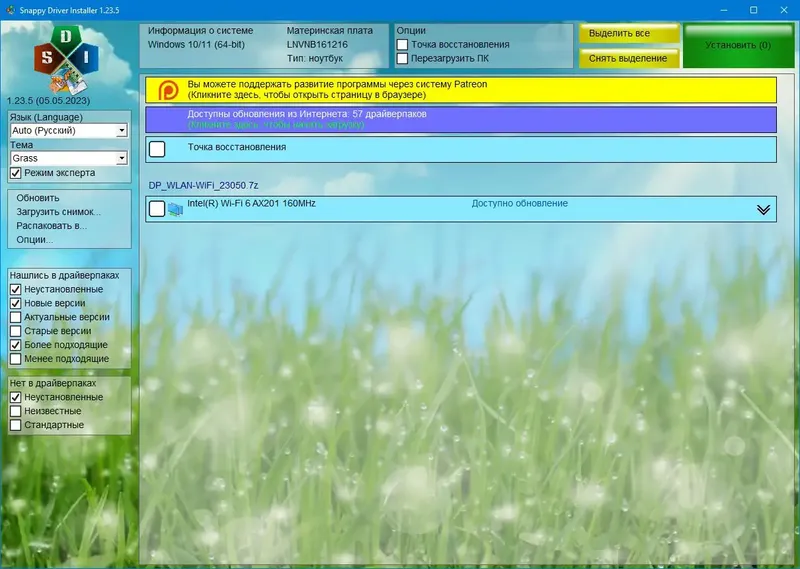Screen dimensions: 800x569
Task: Open Опции... from the side menu
Action: 35,239
